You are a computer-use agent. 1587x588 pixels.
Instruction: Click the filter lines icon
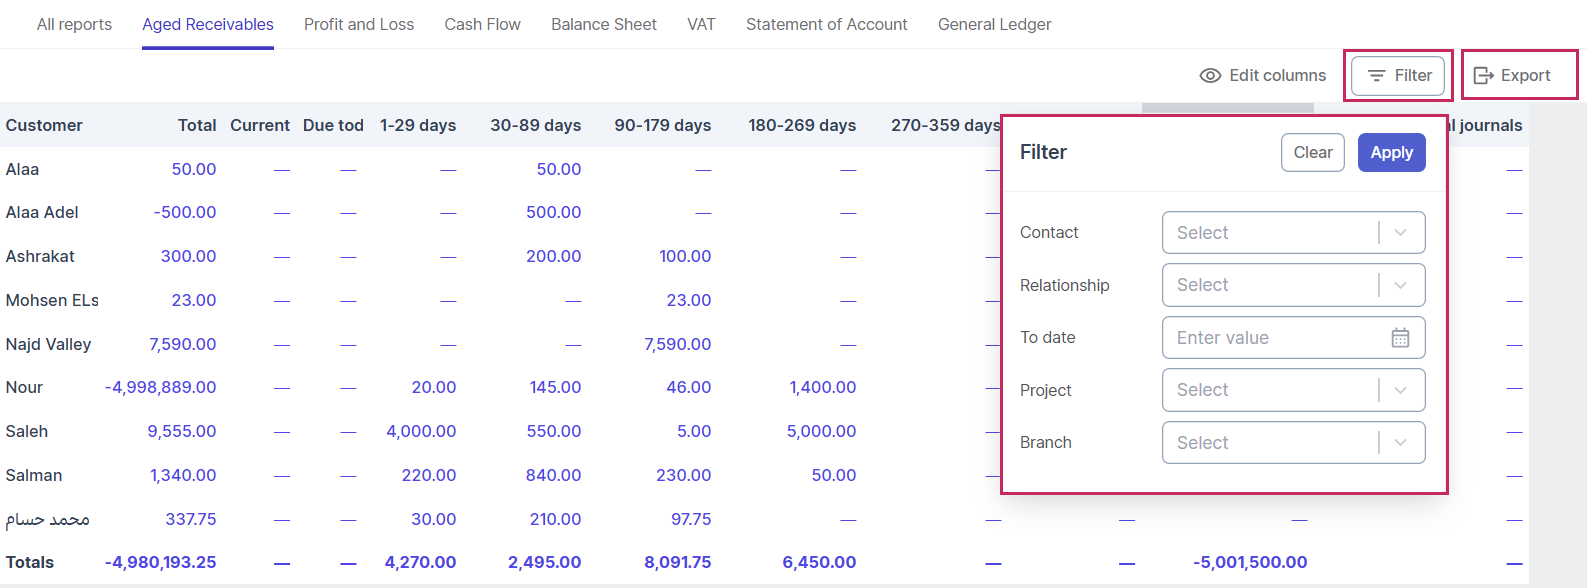[x=1377, y=76]
